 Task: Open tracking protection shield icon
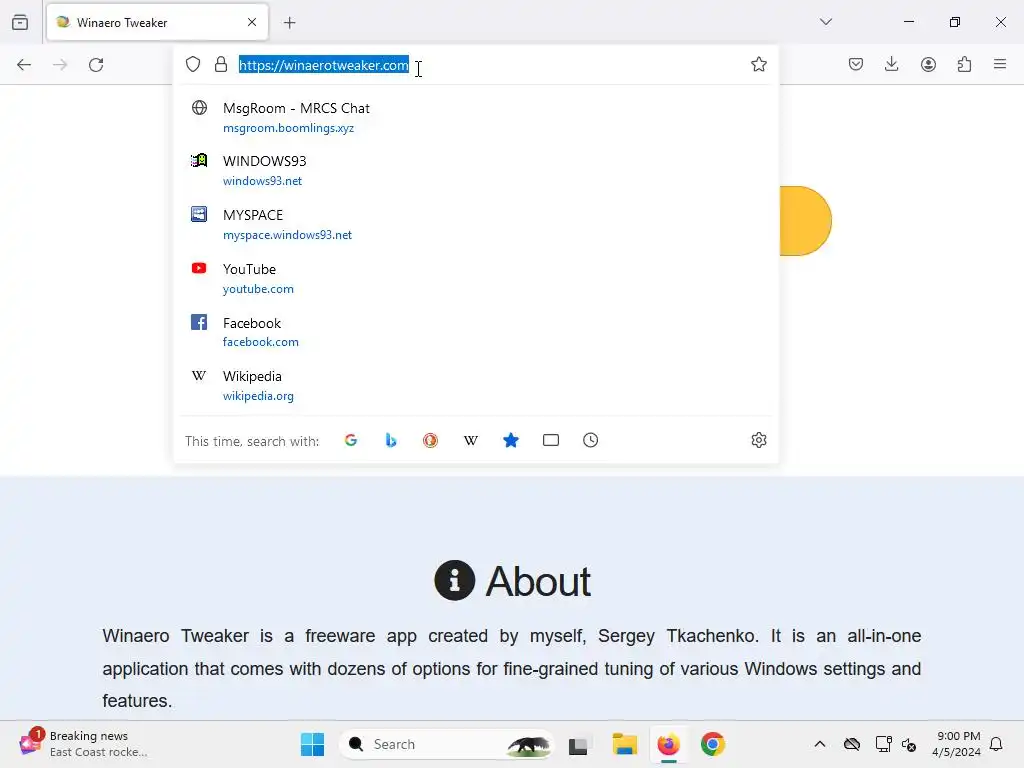coord(193,64)
